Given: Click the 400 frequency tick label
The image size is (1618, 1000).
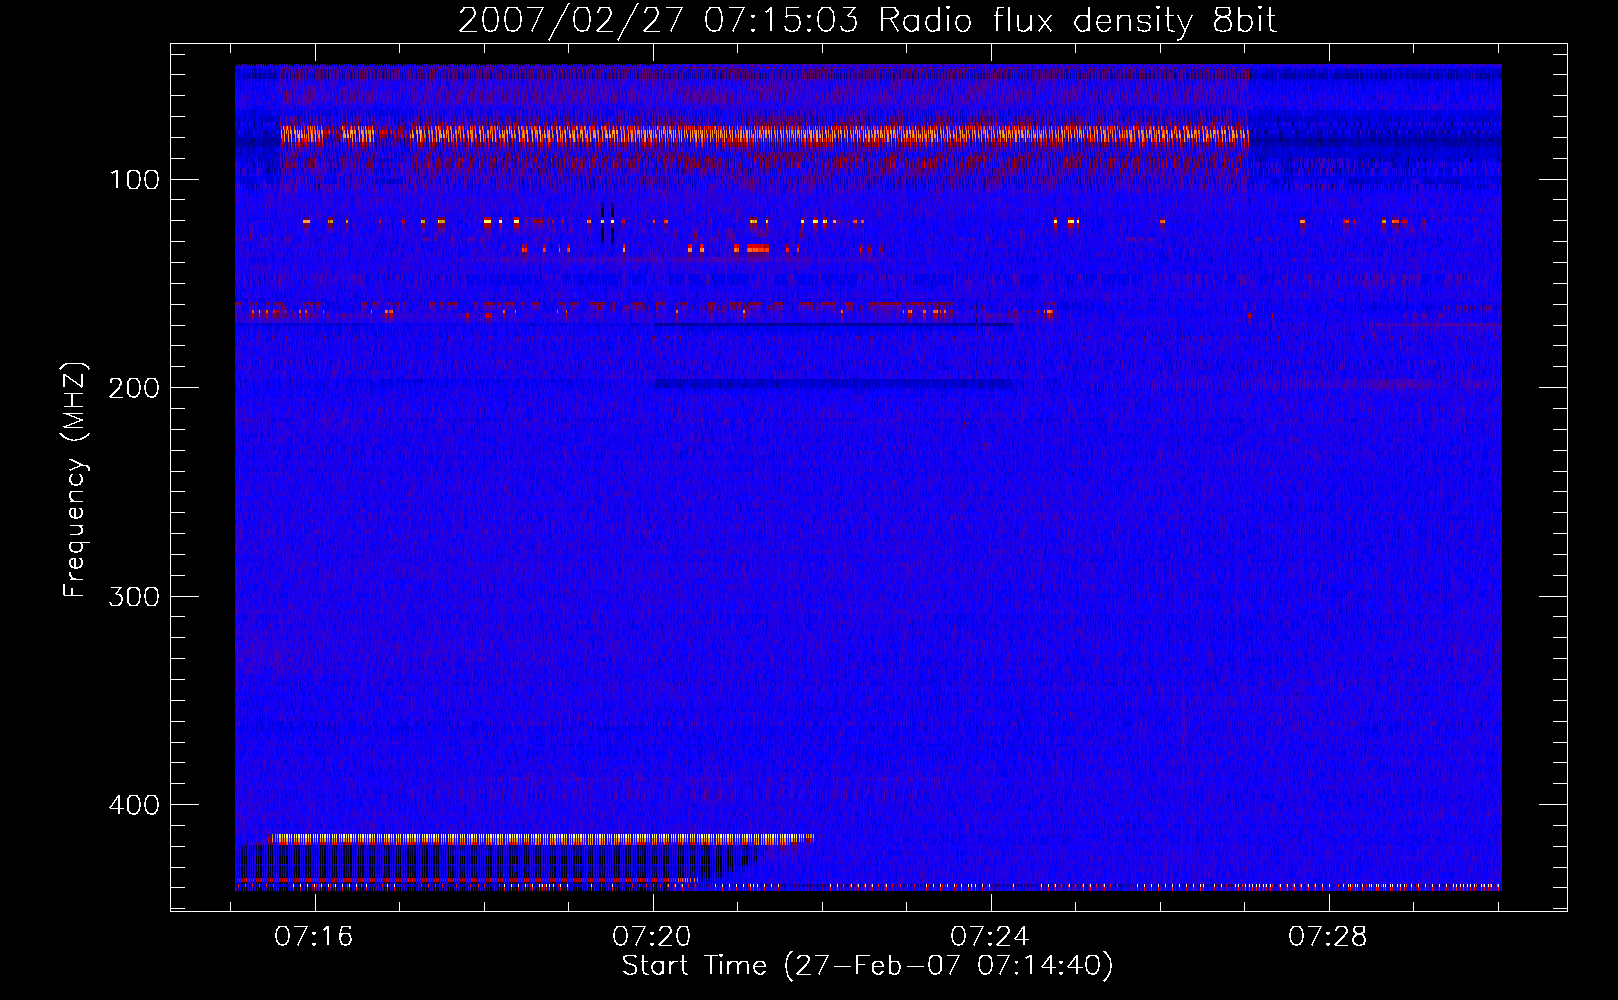Looking at the screenshot, I should pyautogui.click(x=134, y=805).
